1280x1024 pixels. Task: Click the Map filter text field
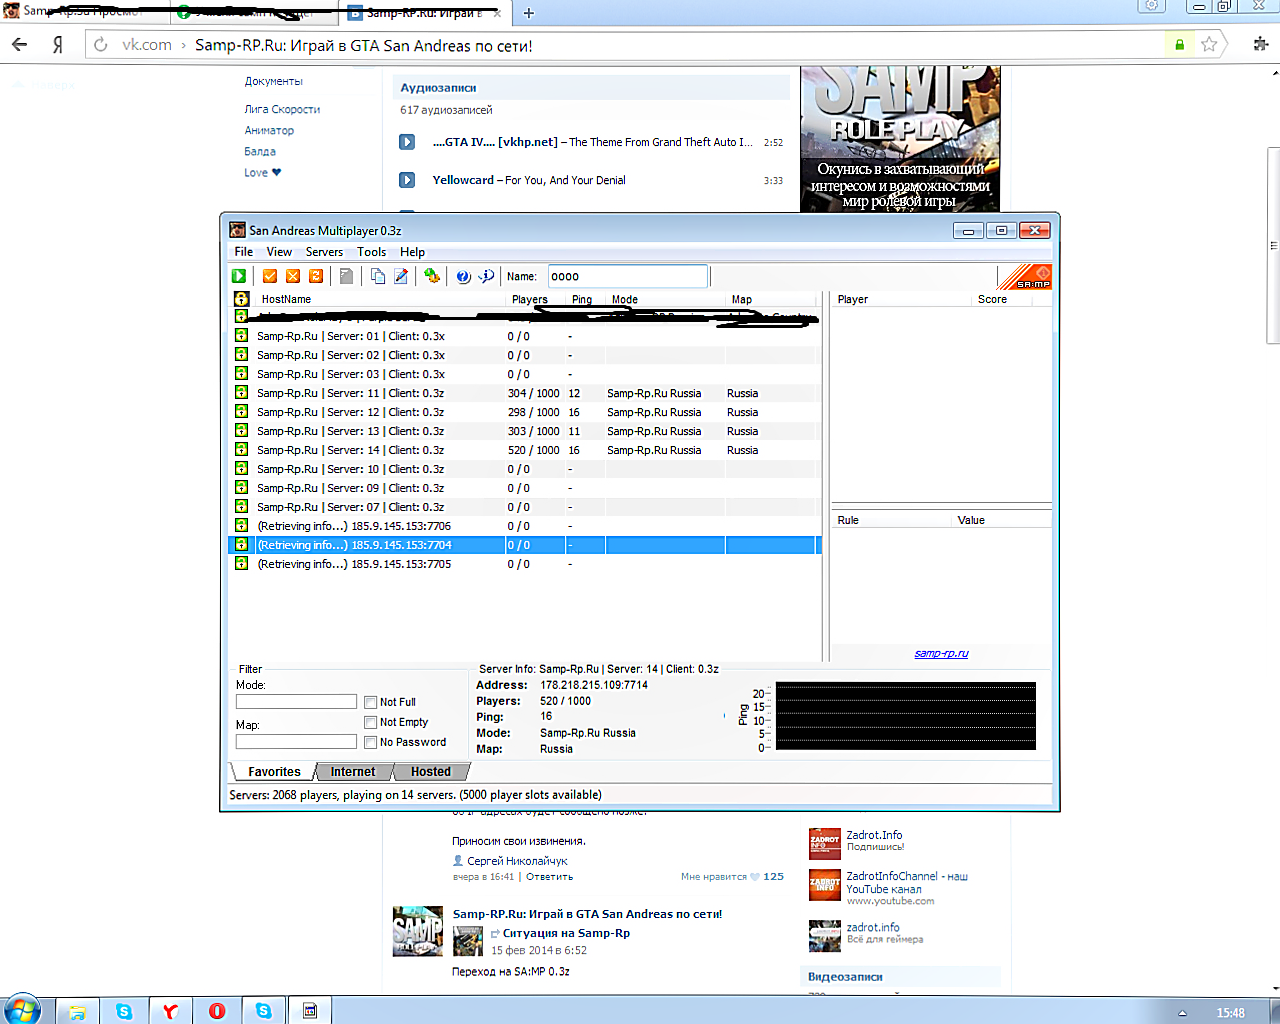pyautogui.click(x=296, y=742)
